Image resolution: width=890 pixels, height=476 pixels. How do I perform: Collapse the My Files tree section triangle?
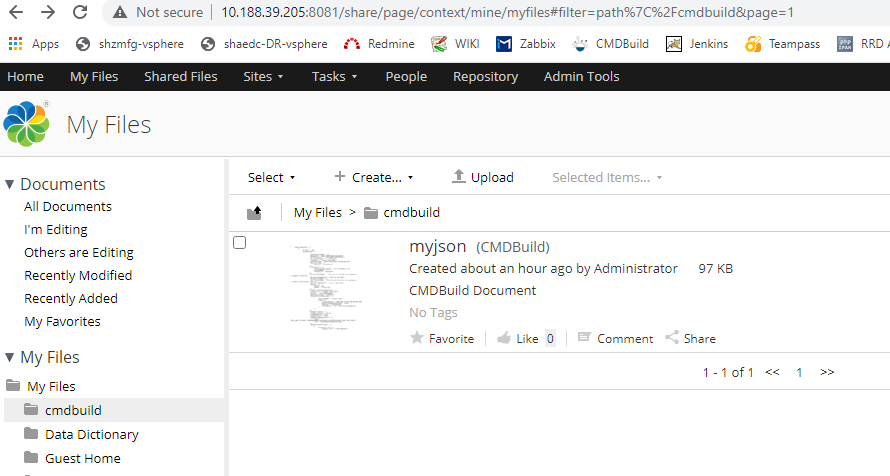9,357
